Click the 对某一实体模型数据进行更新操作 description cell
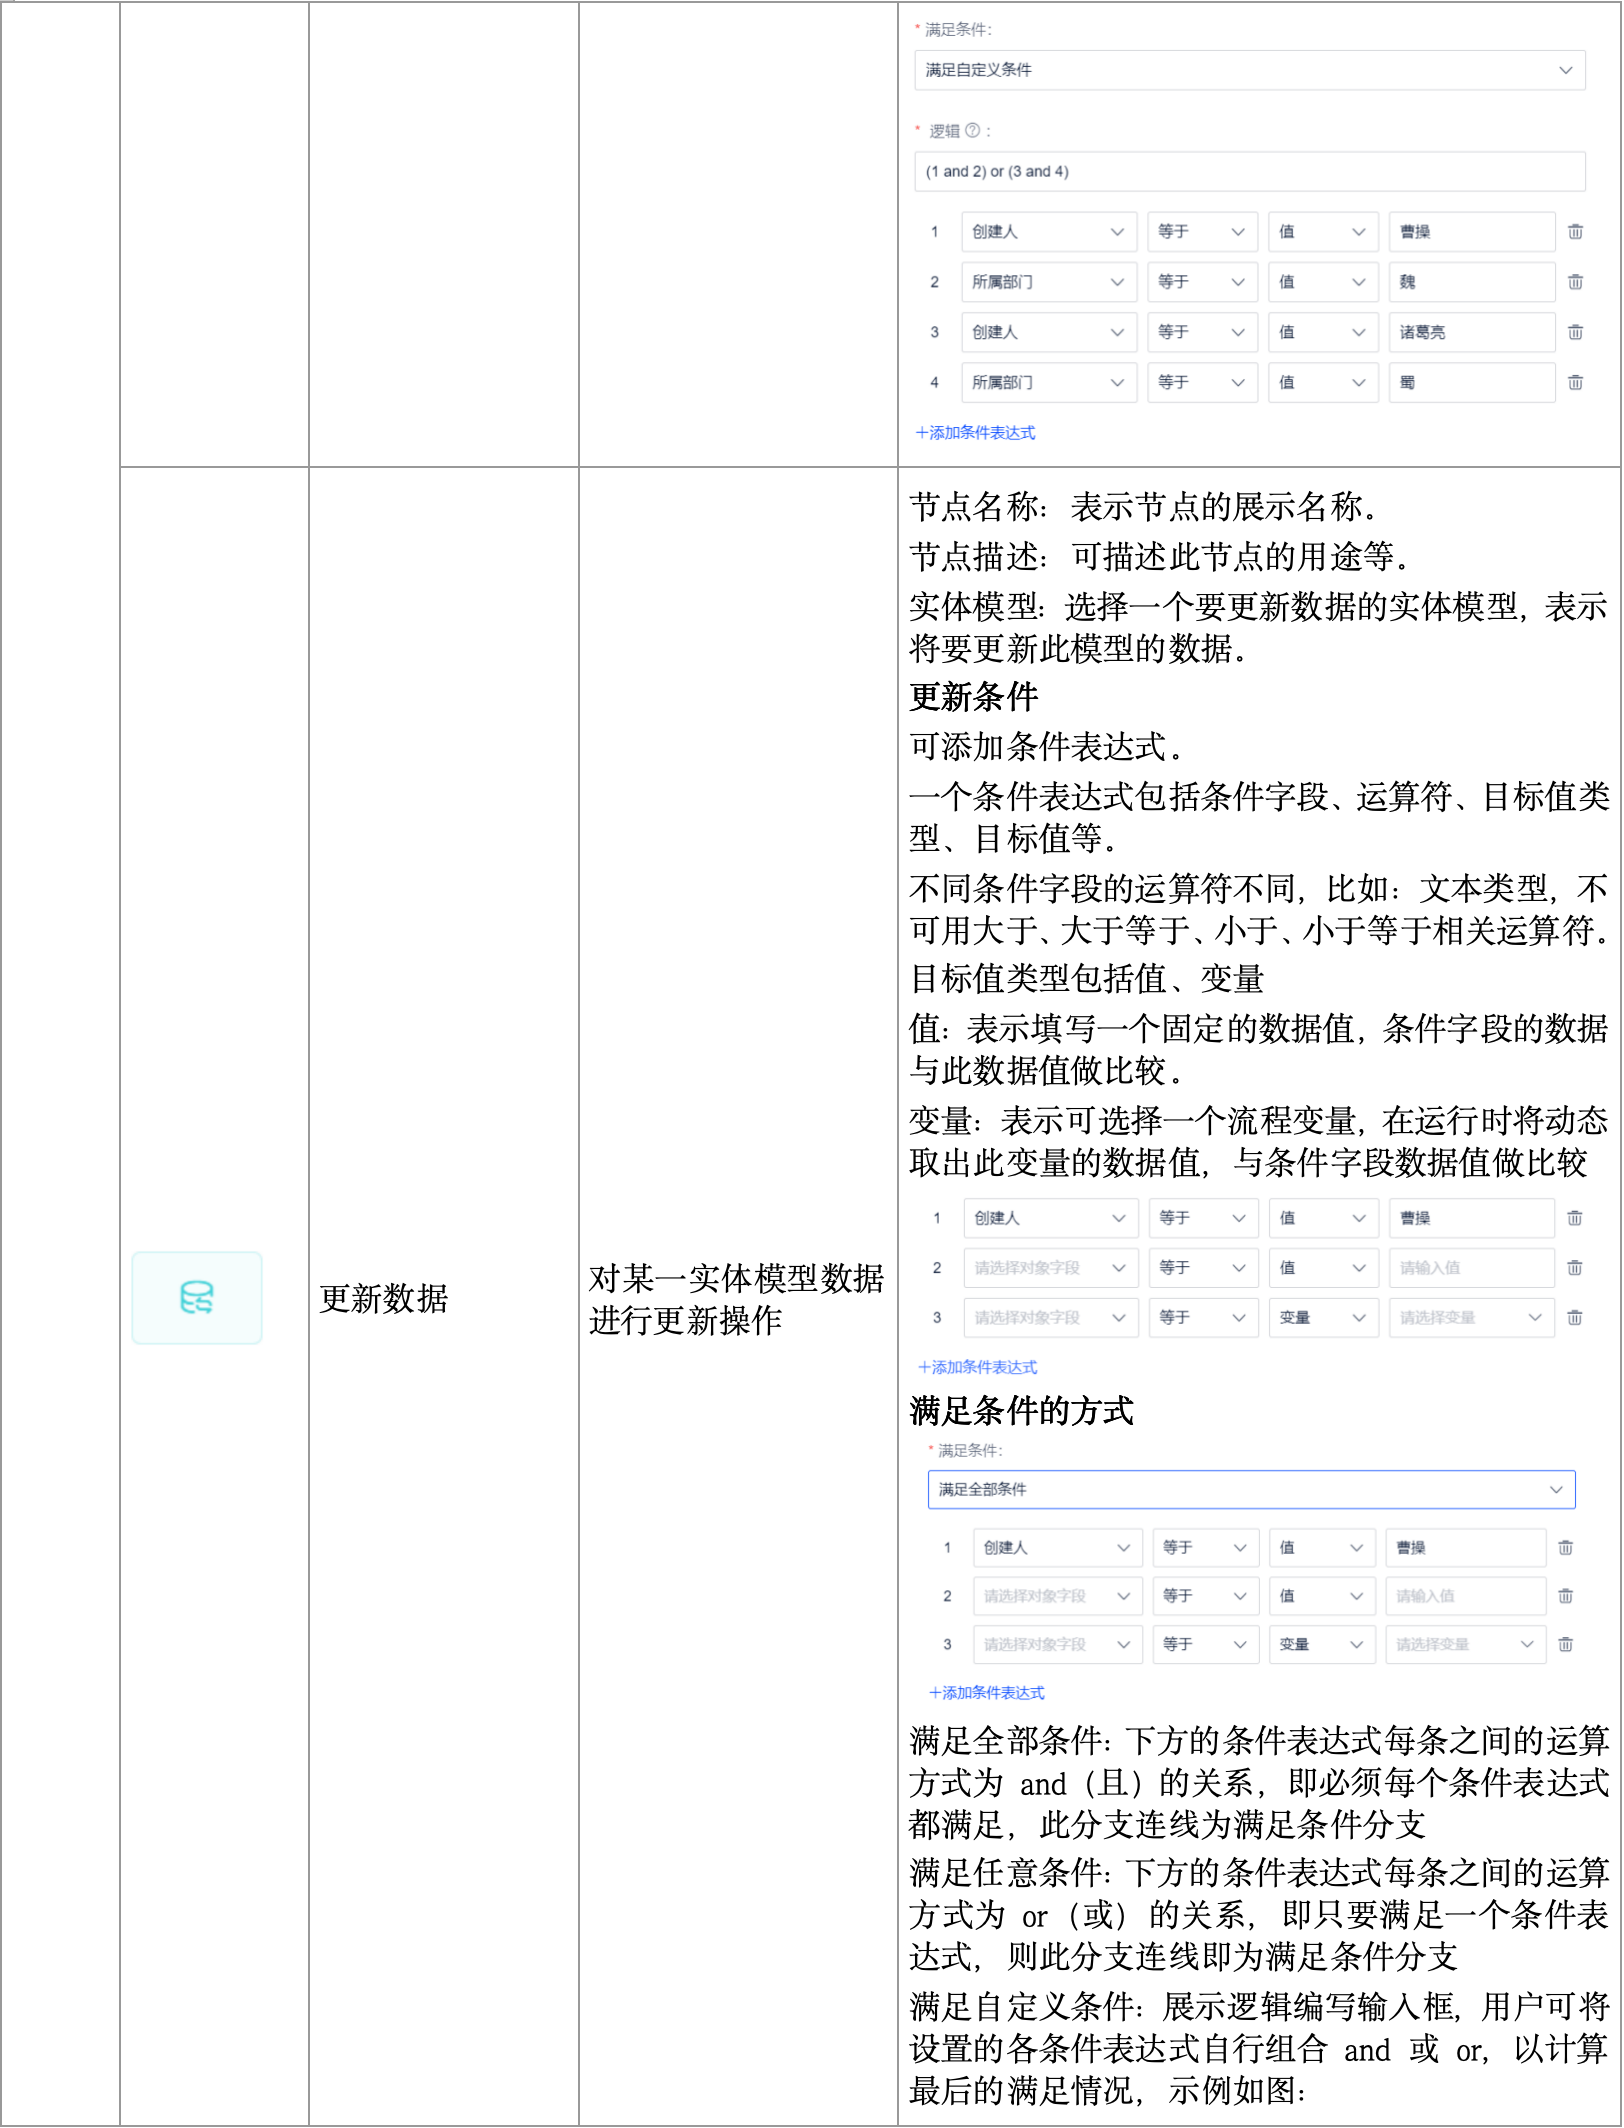This screenshot has height=2128, width=1624. click(x=736, y=1299)
